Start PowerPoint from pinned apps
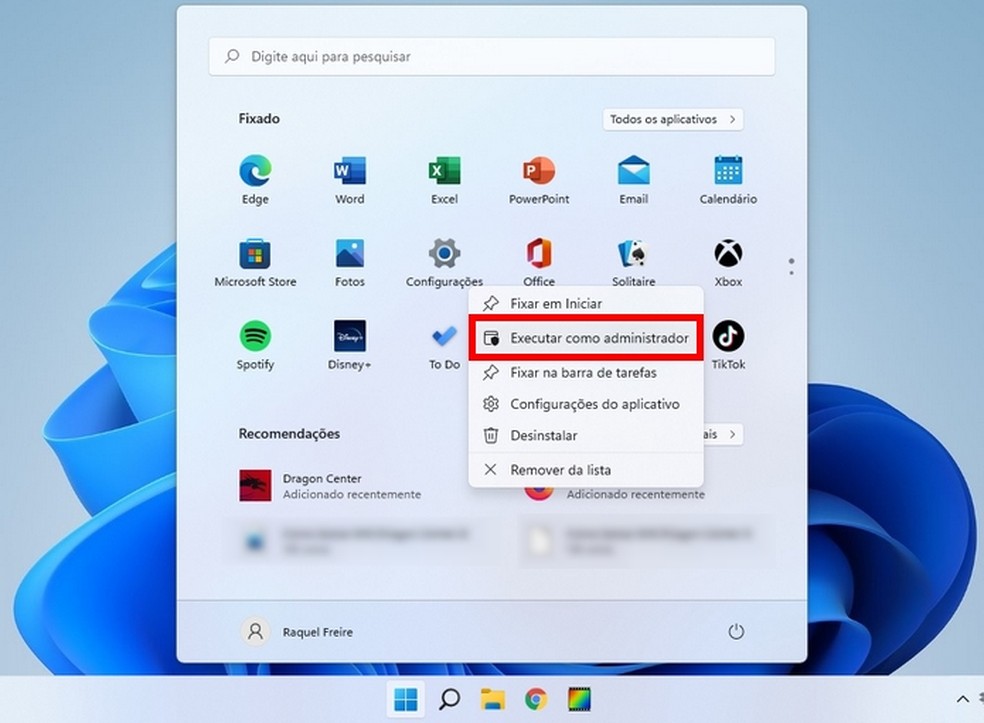The width and height of the screenshot is (984, 723). point(539,180)
